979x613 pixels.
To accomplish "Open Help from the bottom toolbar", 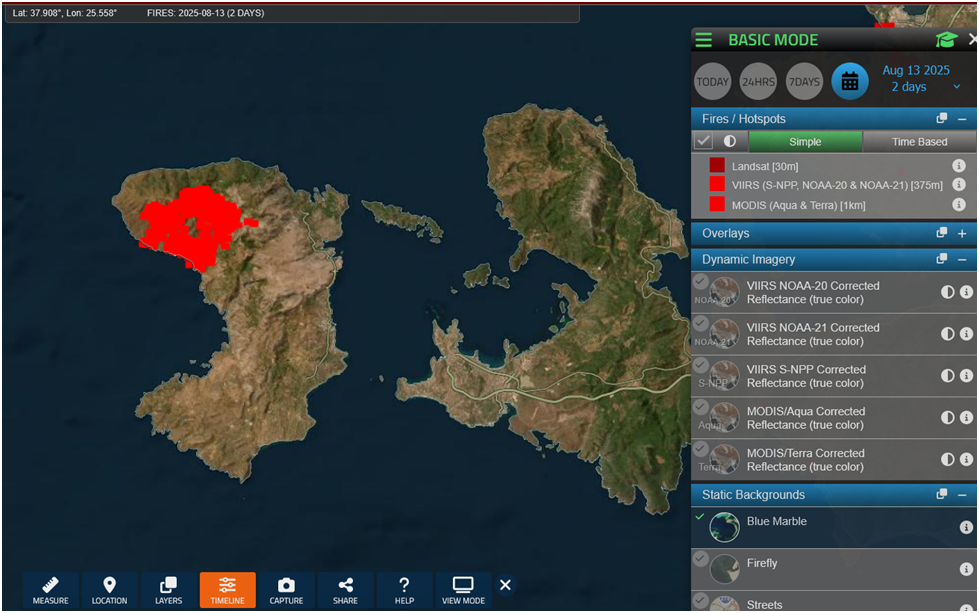I will click(404, 590).
